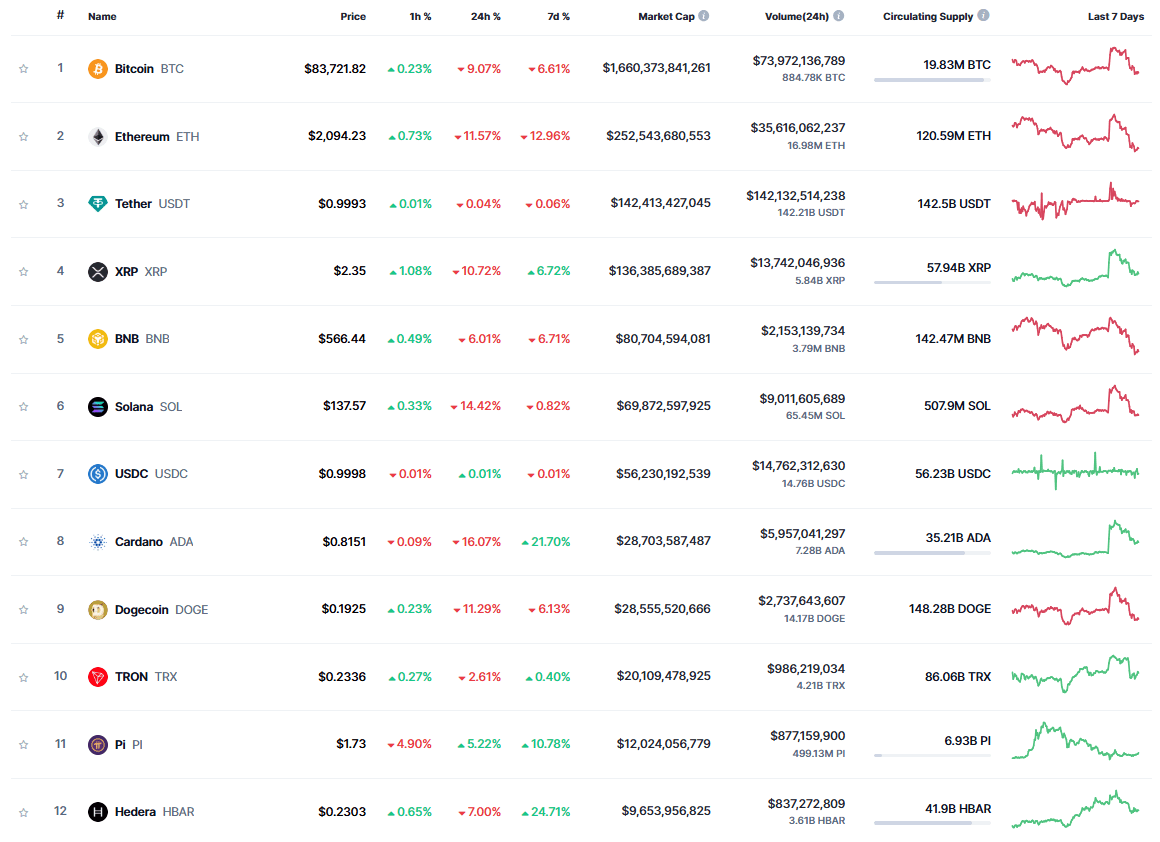This screenshot has width=1160, height=842.
Task: Click Bitcoin's Last 7 Days sparkline chart
Action: pyautogui.click(x=1075, y=68)
